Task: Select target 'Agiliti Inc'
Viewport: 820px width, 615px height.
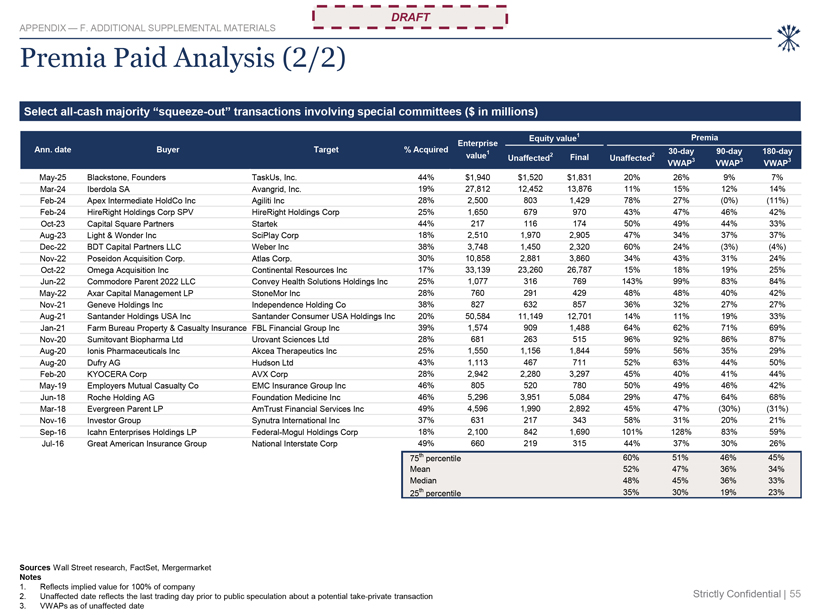Action: point(268,200)
